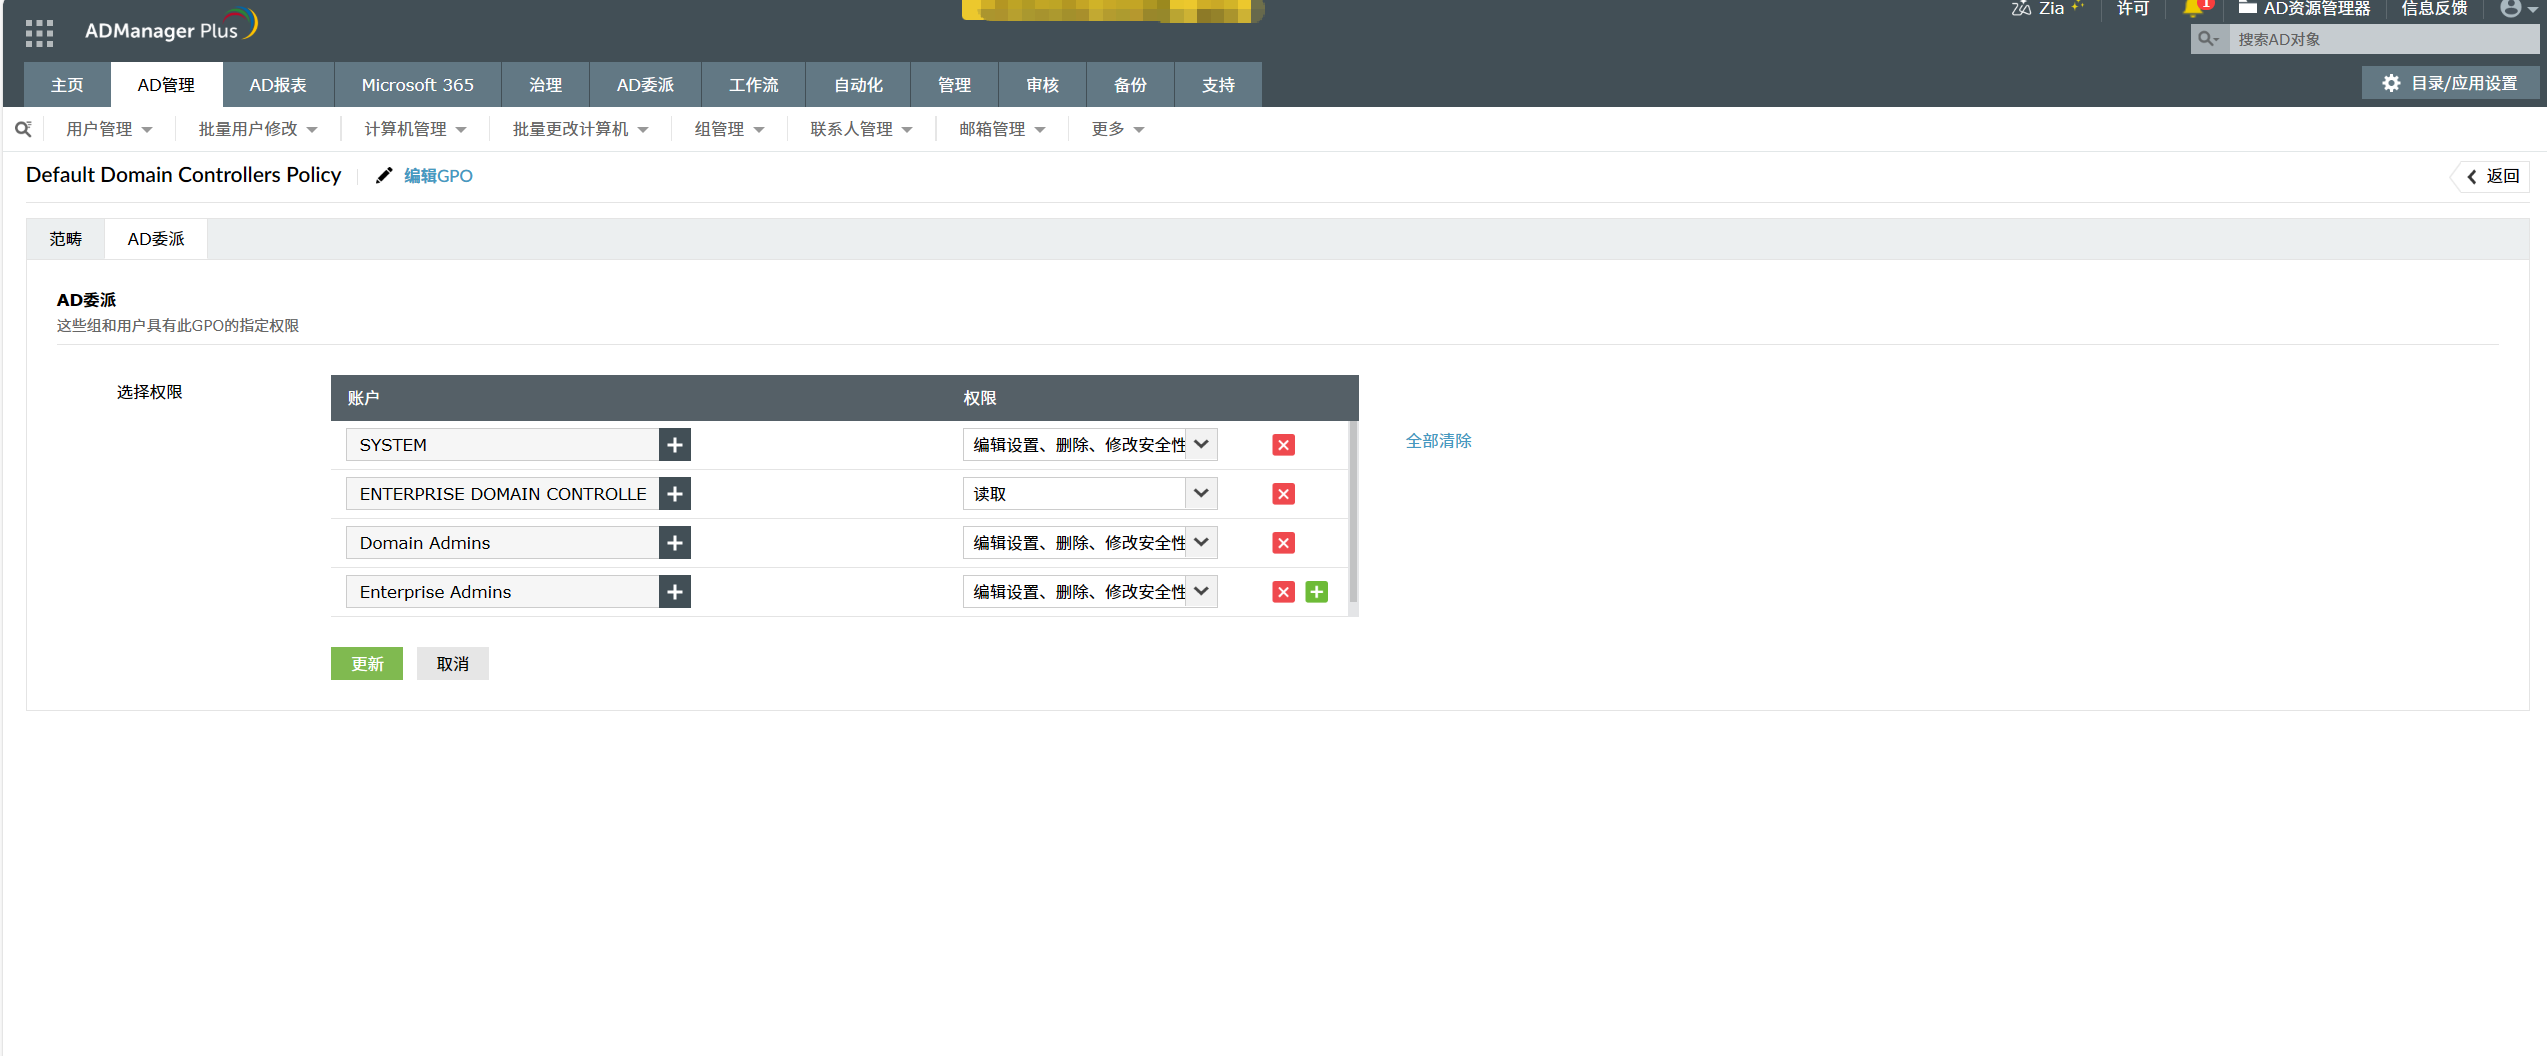This screenshot has height=1056, width=2547.
Task: Open the 管理 tab
Action: [x=955, y=85]
